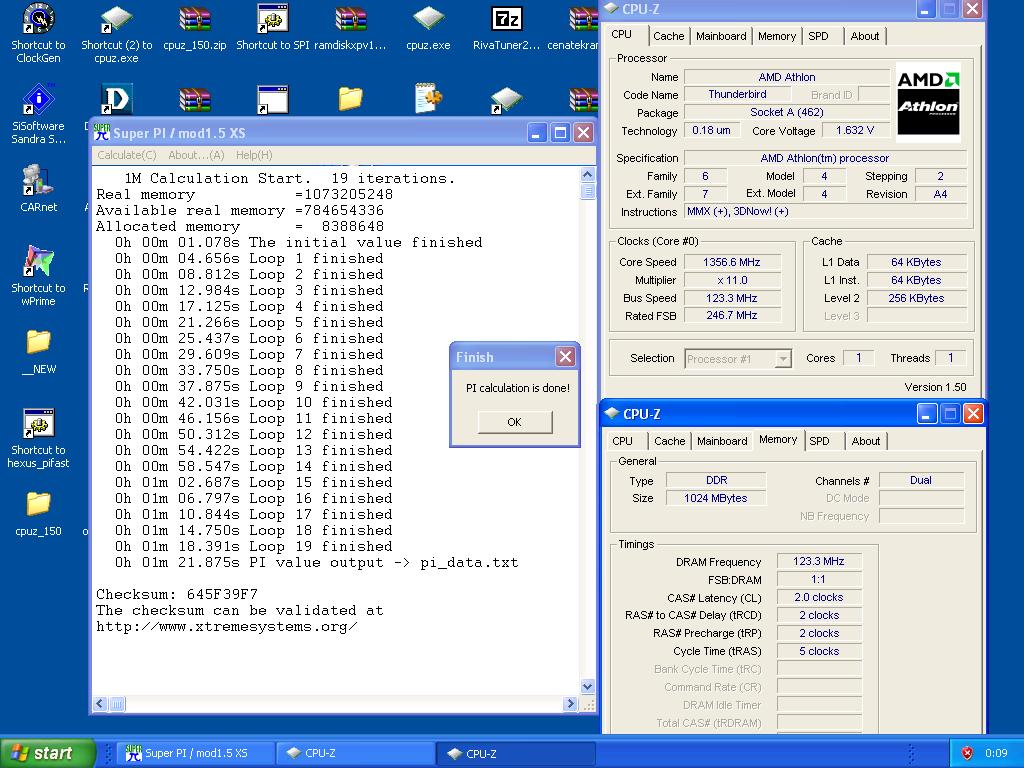
Task: Switch to SPD tab in upper CPU-Z
Action: point(818,36)
